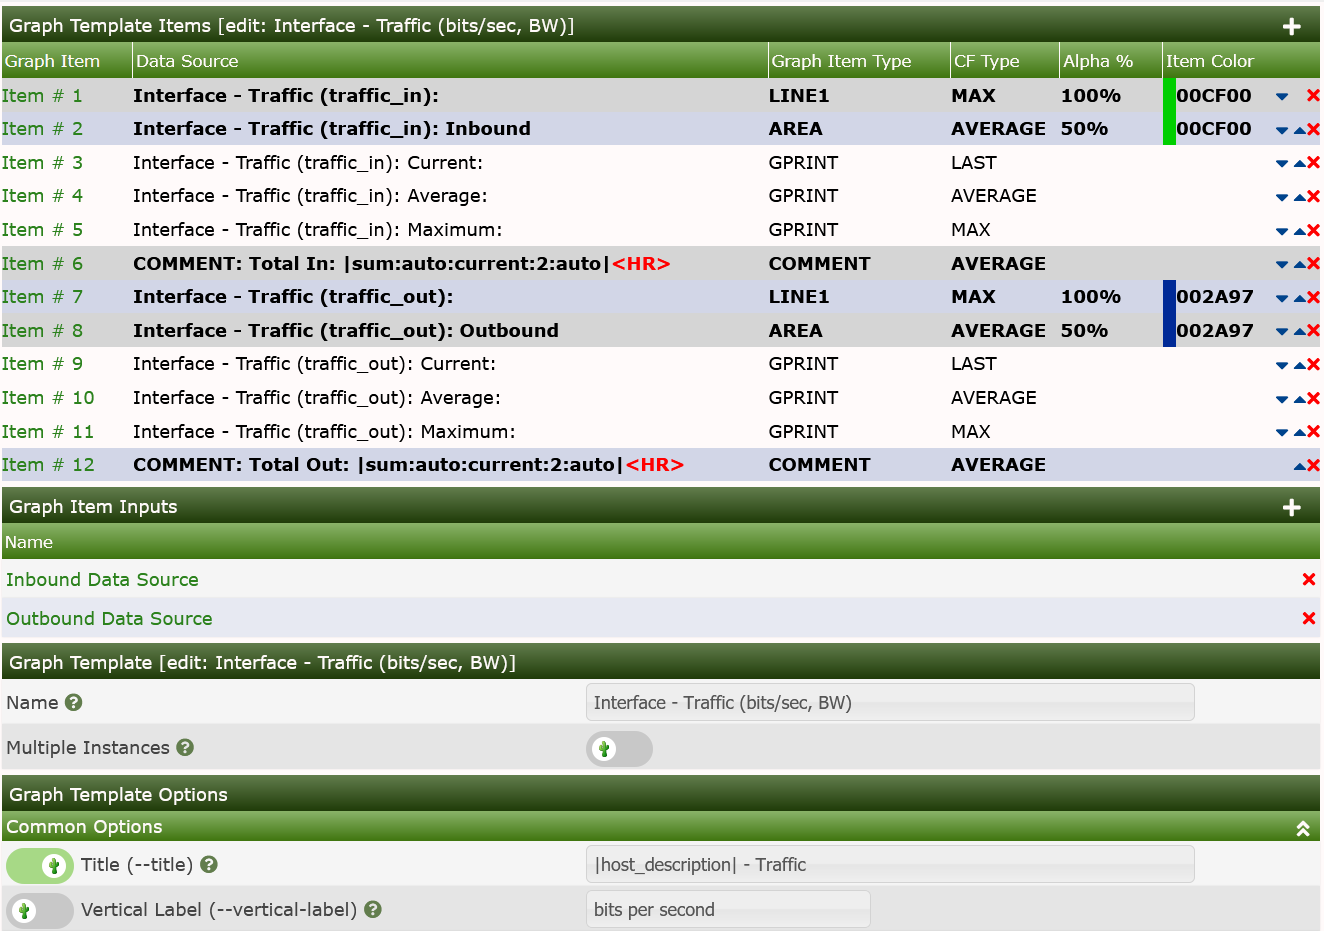Add a new graph item input
This screenshot has height=931, width=1324.
[1292, 506]
